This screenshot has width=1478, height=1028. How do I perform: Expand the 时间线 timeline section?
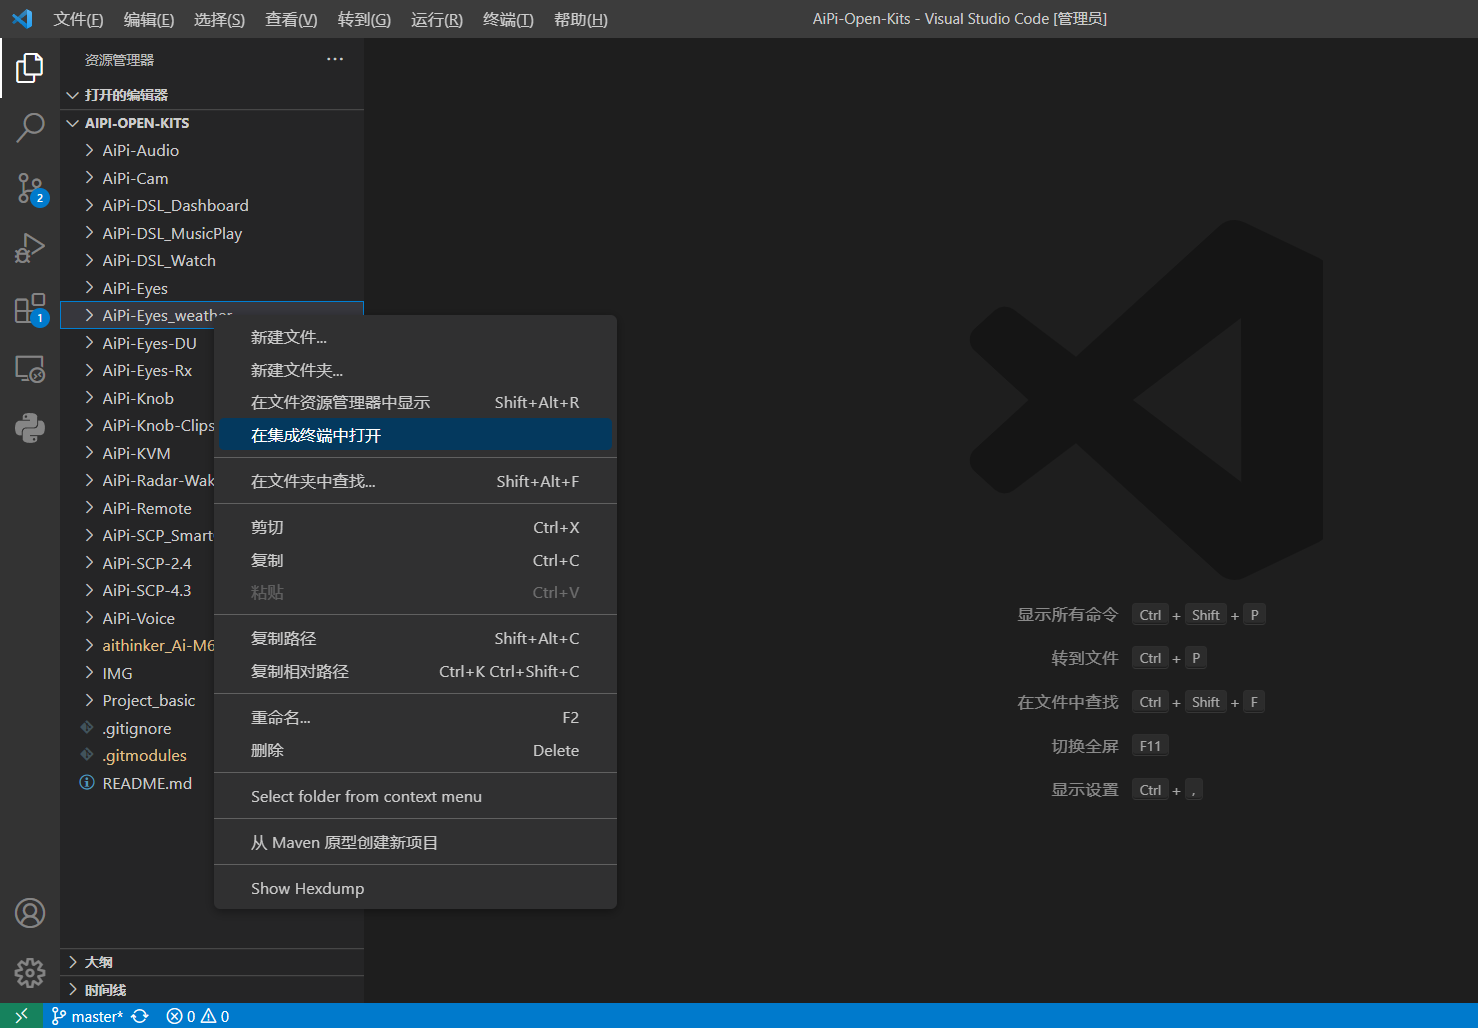pyautogui.click(x=72, y=990)
